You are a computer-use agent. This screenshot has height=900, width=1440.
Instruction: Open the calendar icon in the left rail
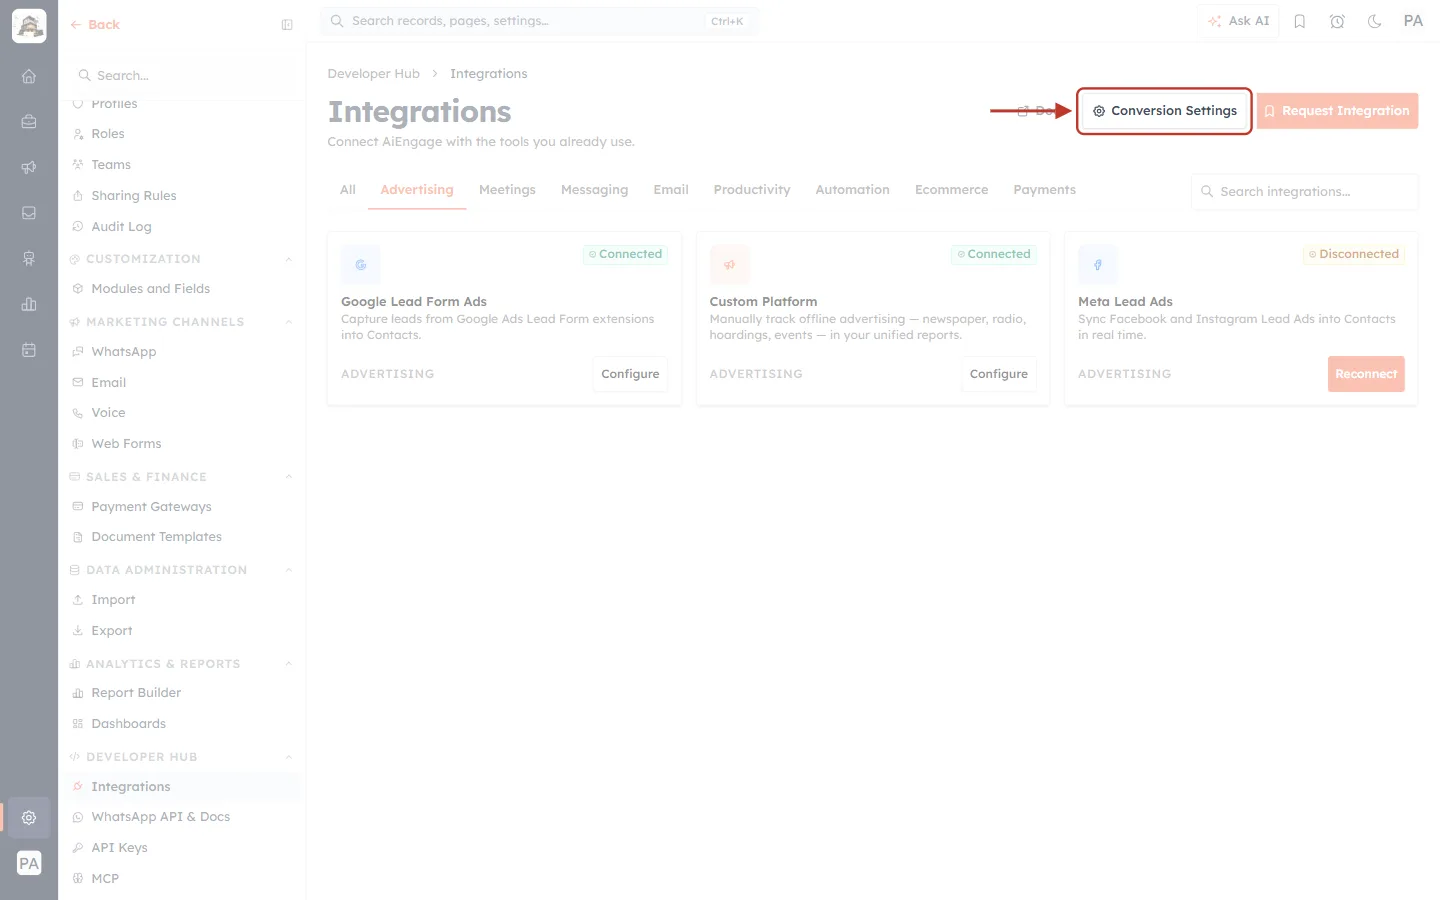click(29, 350)
